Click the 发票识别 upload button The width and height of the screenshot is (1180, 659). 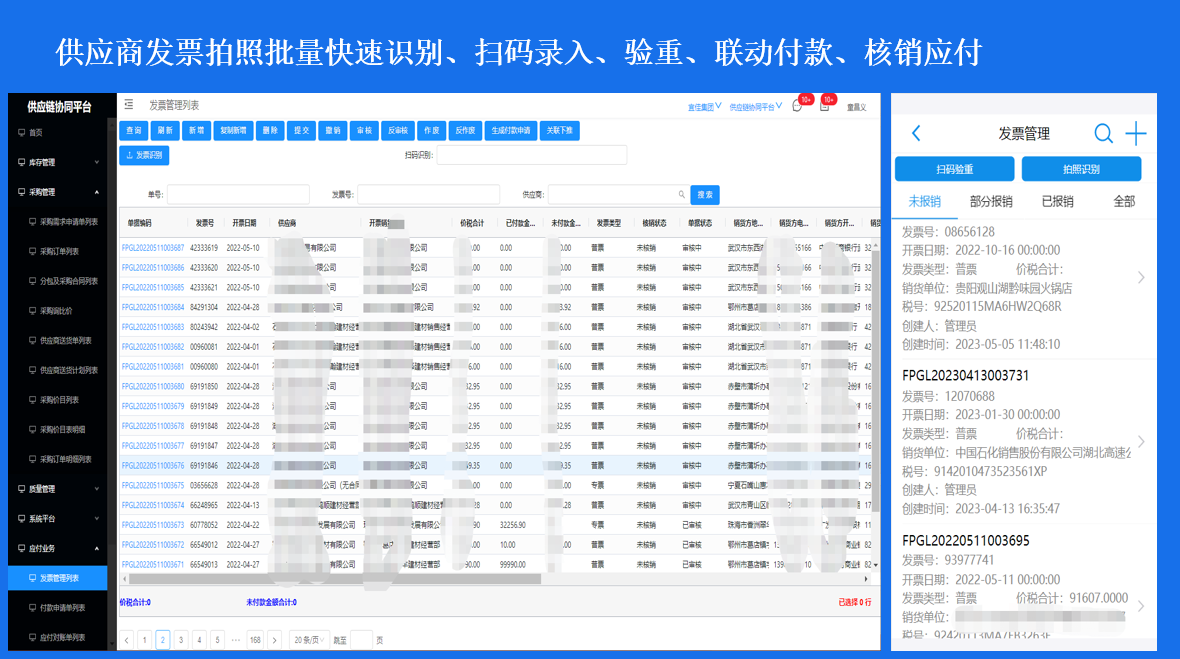pos(145,155)
